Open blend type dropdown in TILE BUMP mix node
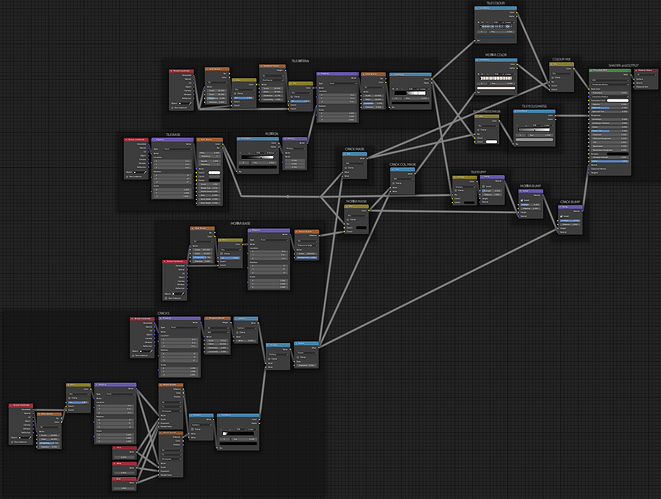Image resolution: width=661 pixels, height=499 pixels. click(465, 187)
